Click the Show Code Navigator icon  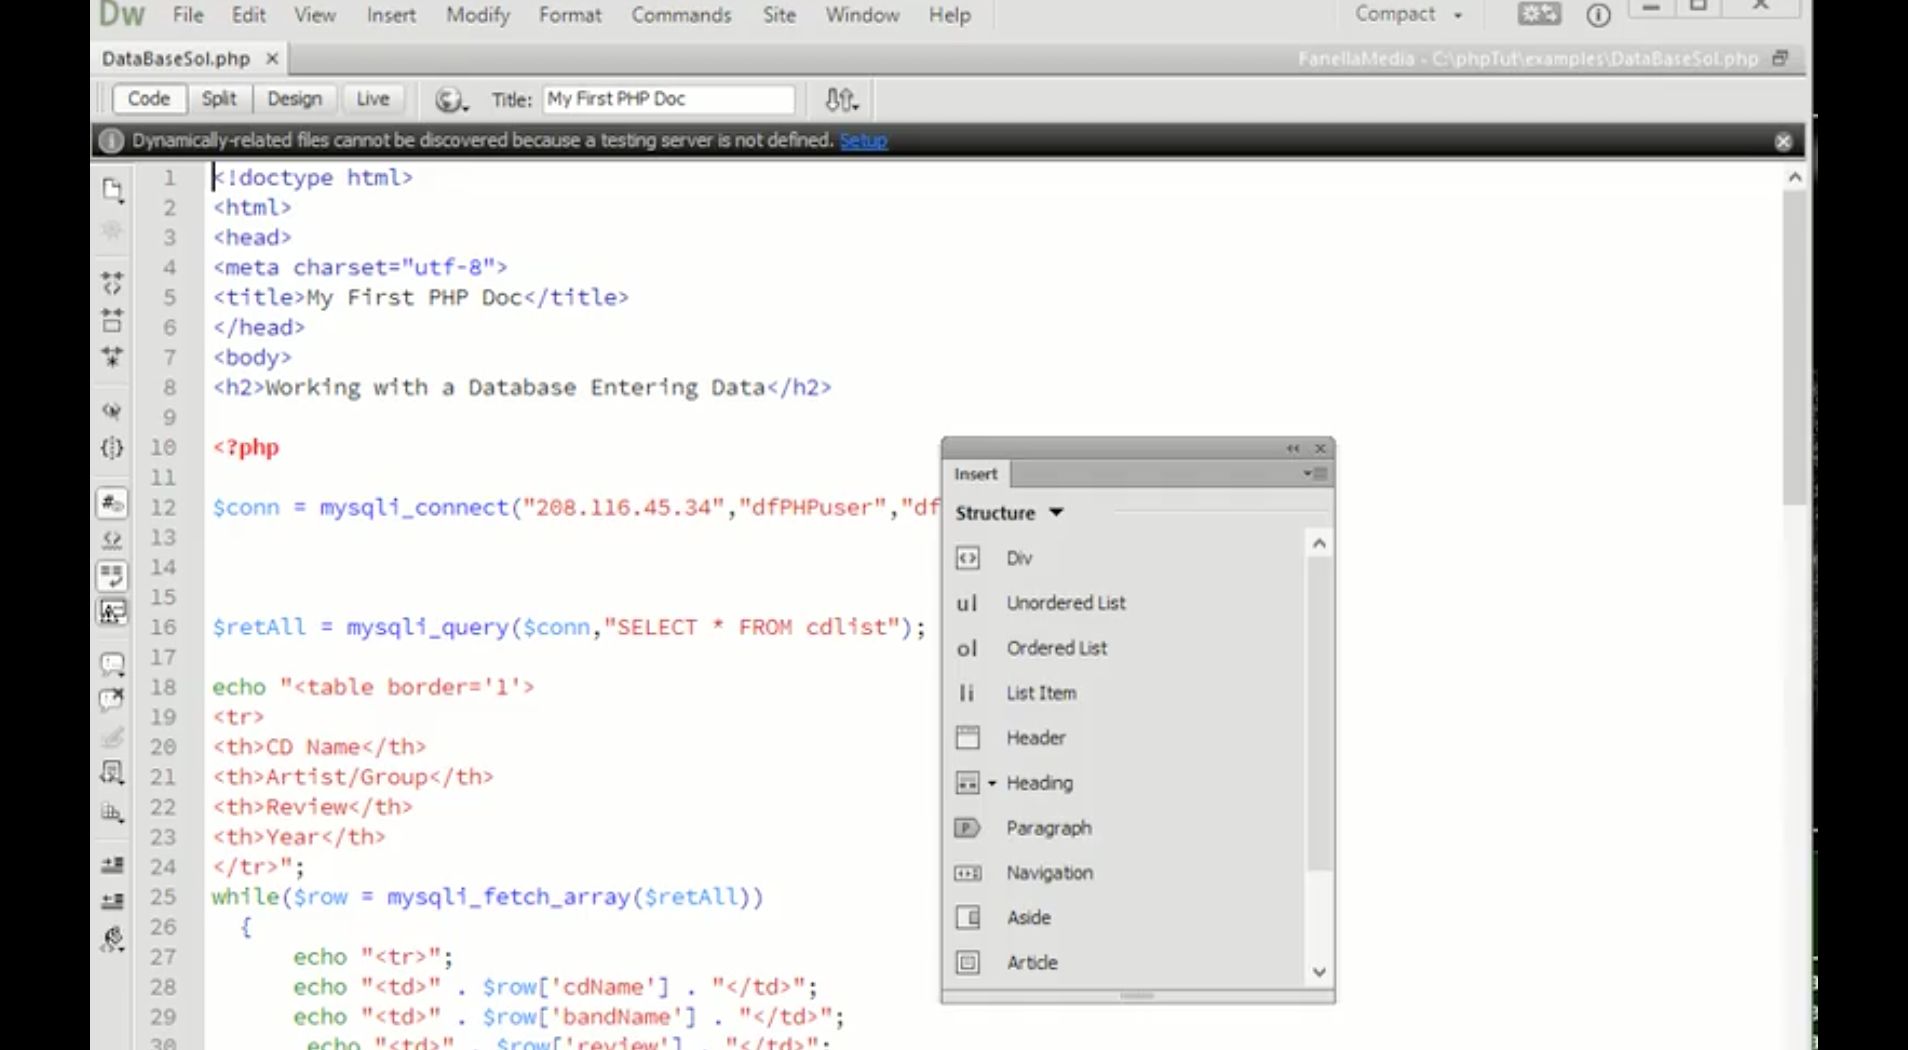pos(112,231)
